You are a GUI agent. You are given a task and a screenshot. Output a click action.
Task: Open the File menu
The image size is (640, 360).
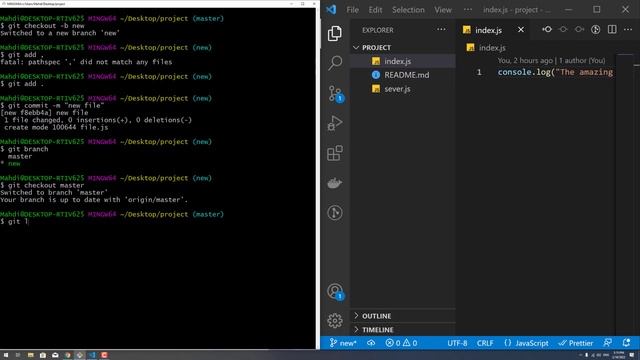(x=352, y=10)
